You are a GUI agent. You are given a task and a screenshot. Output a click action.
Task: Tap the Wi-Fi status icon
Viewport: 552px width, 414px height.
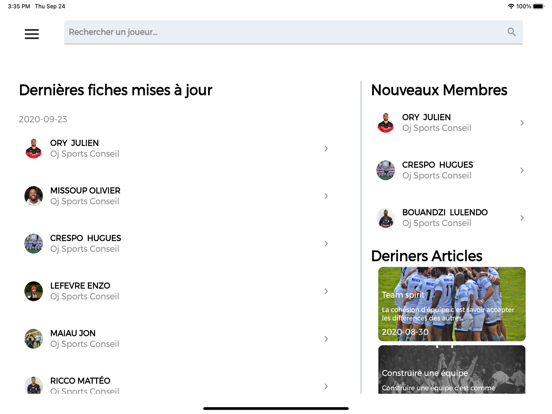(x=511, y=6)
